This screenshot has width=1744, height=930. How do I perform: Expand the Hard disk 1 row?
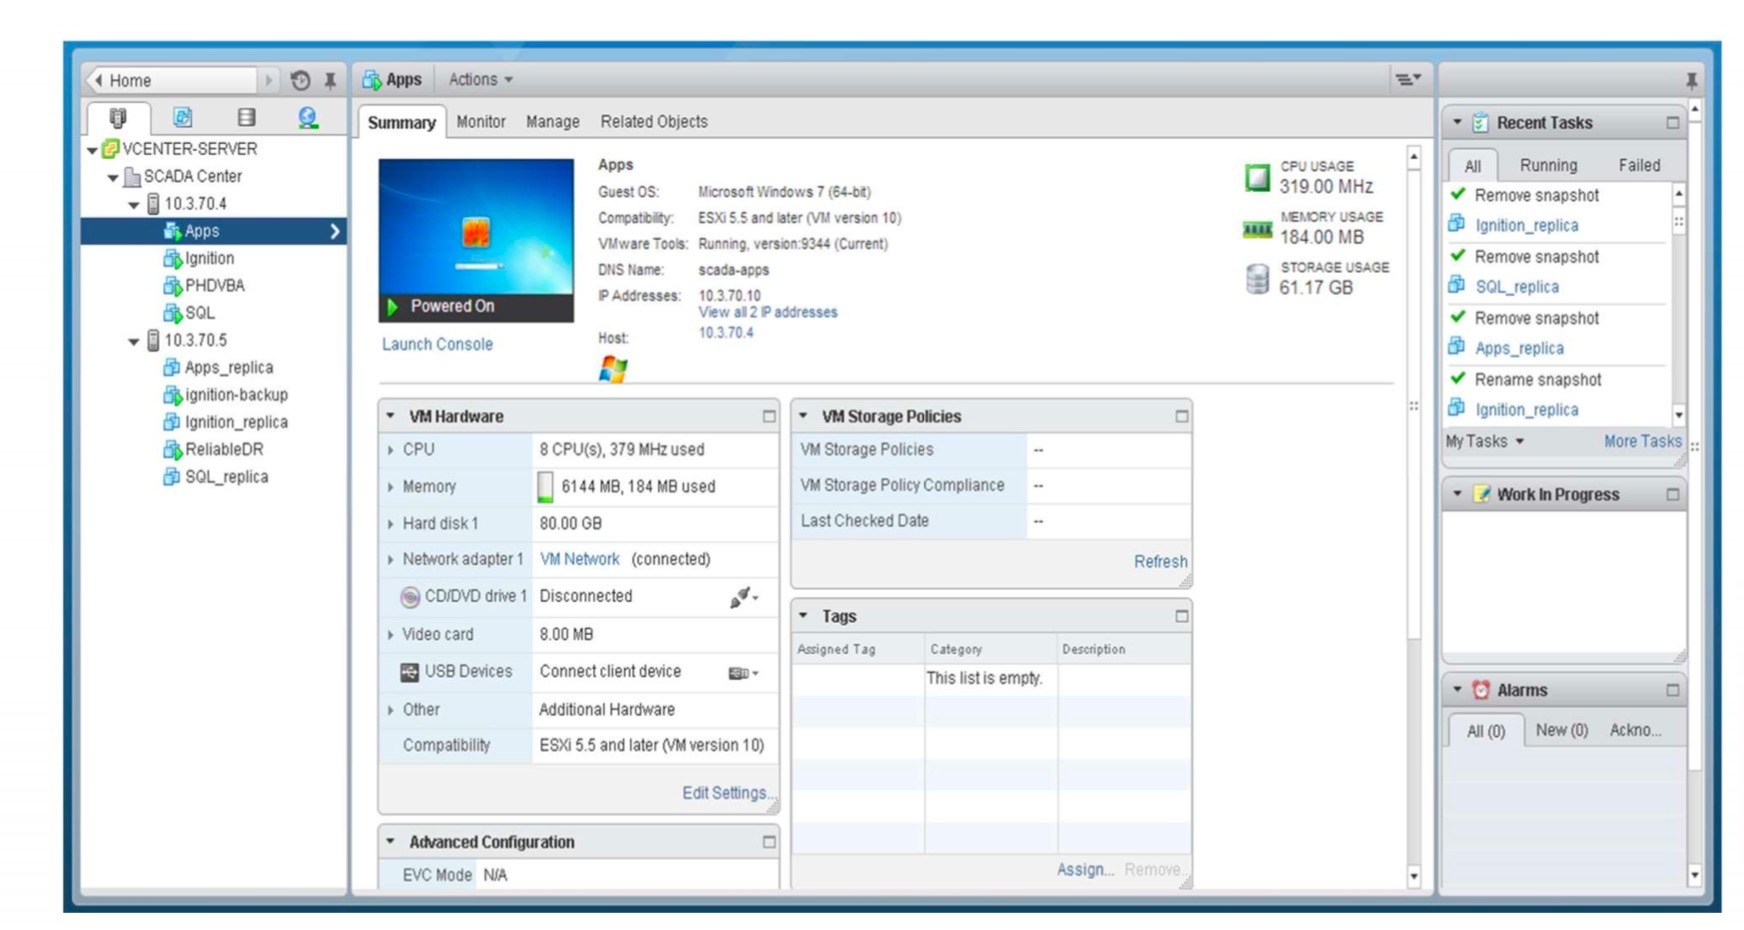coord(391,523)
